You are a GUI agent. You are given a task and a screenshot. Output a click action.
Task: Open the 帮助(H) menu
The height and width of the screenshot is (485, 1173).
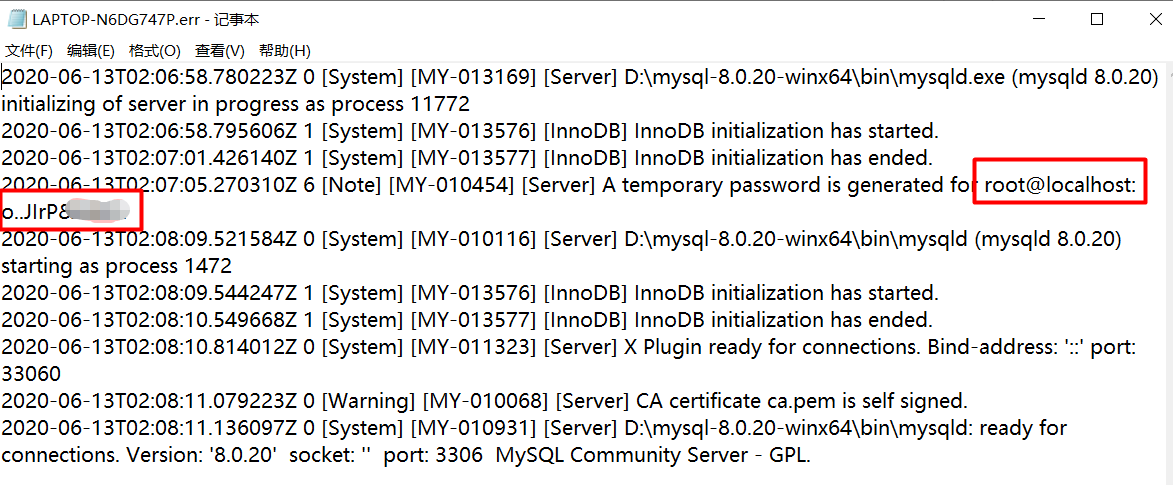[284, 51]
